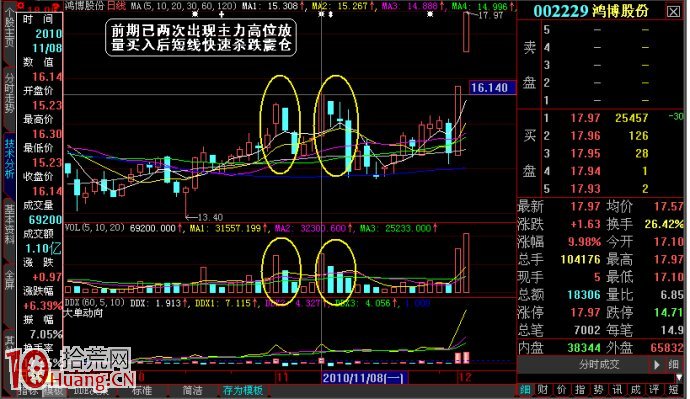This screenshot has width=690, height=399.
Task: Switch to 全屏 full-screen mode in sidebar
Action: pyautogui.click(x=8, y=280)
